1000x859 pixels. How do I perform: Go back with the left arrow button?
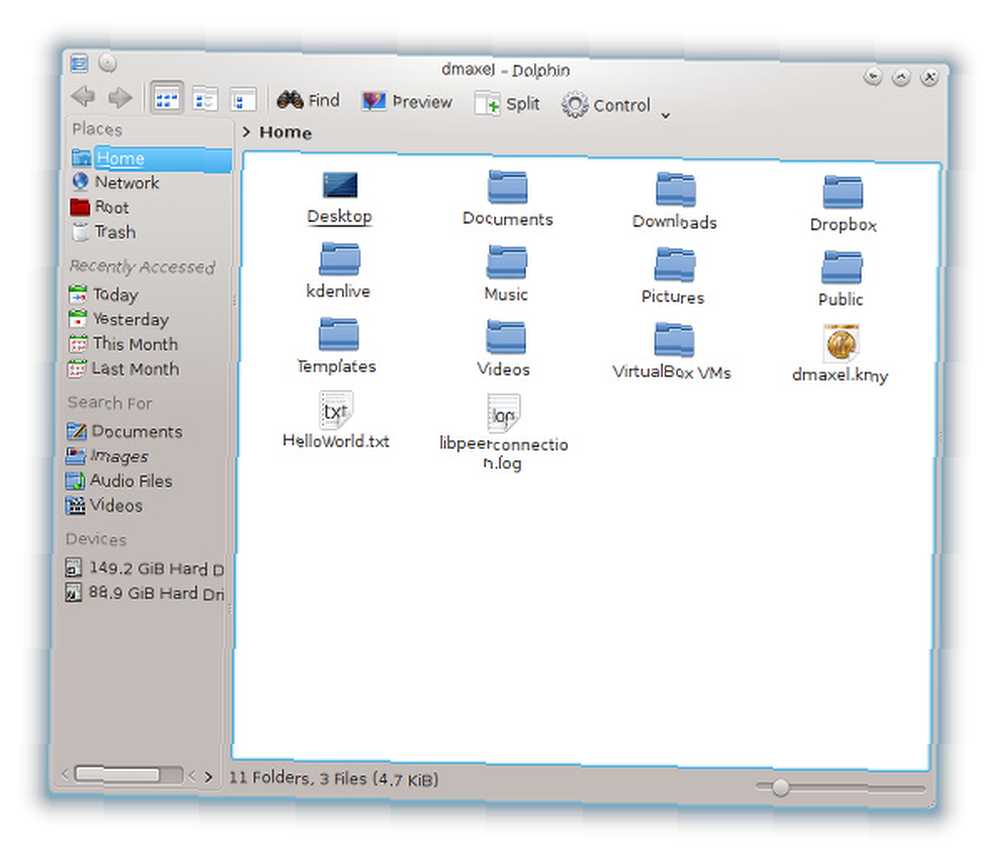pos(83,96)
